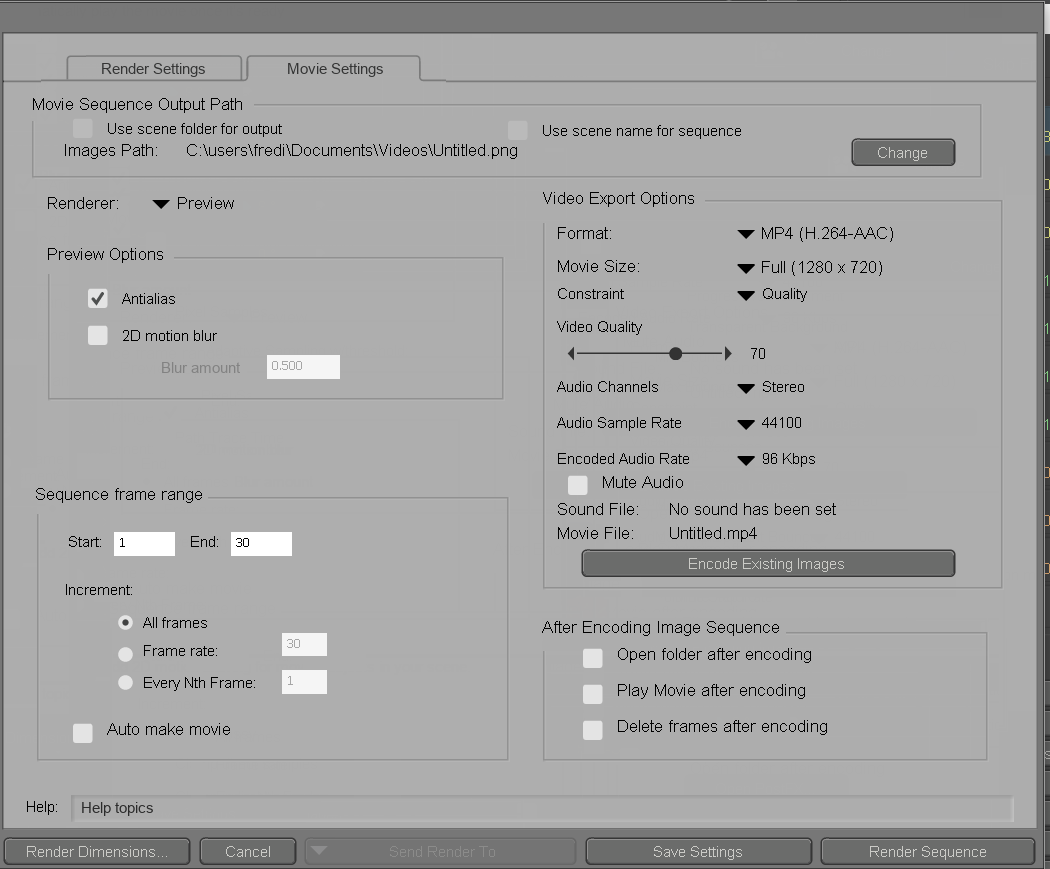Toggle the Mute Audio checkbox

click(578, 485)
